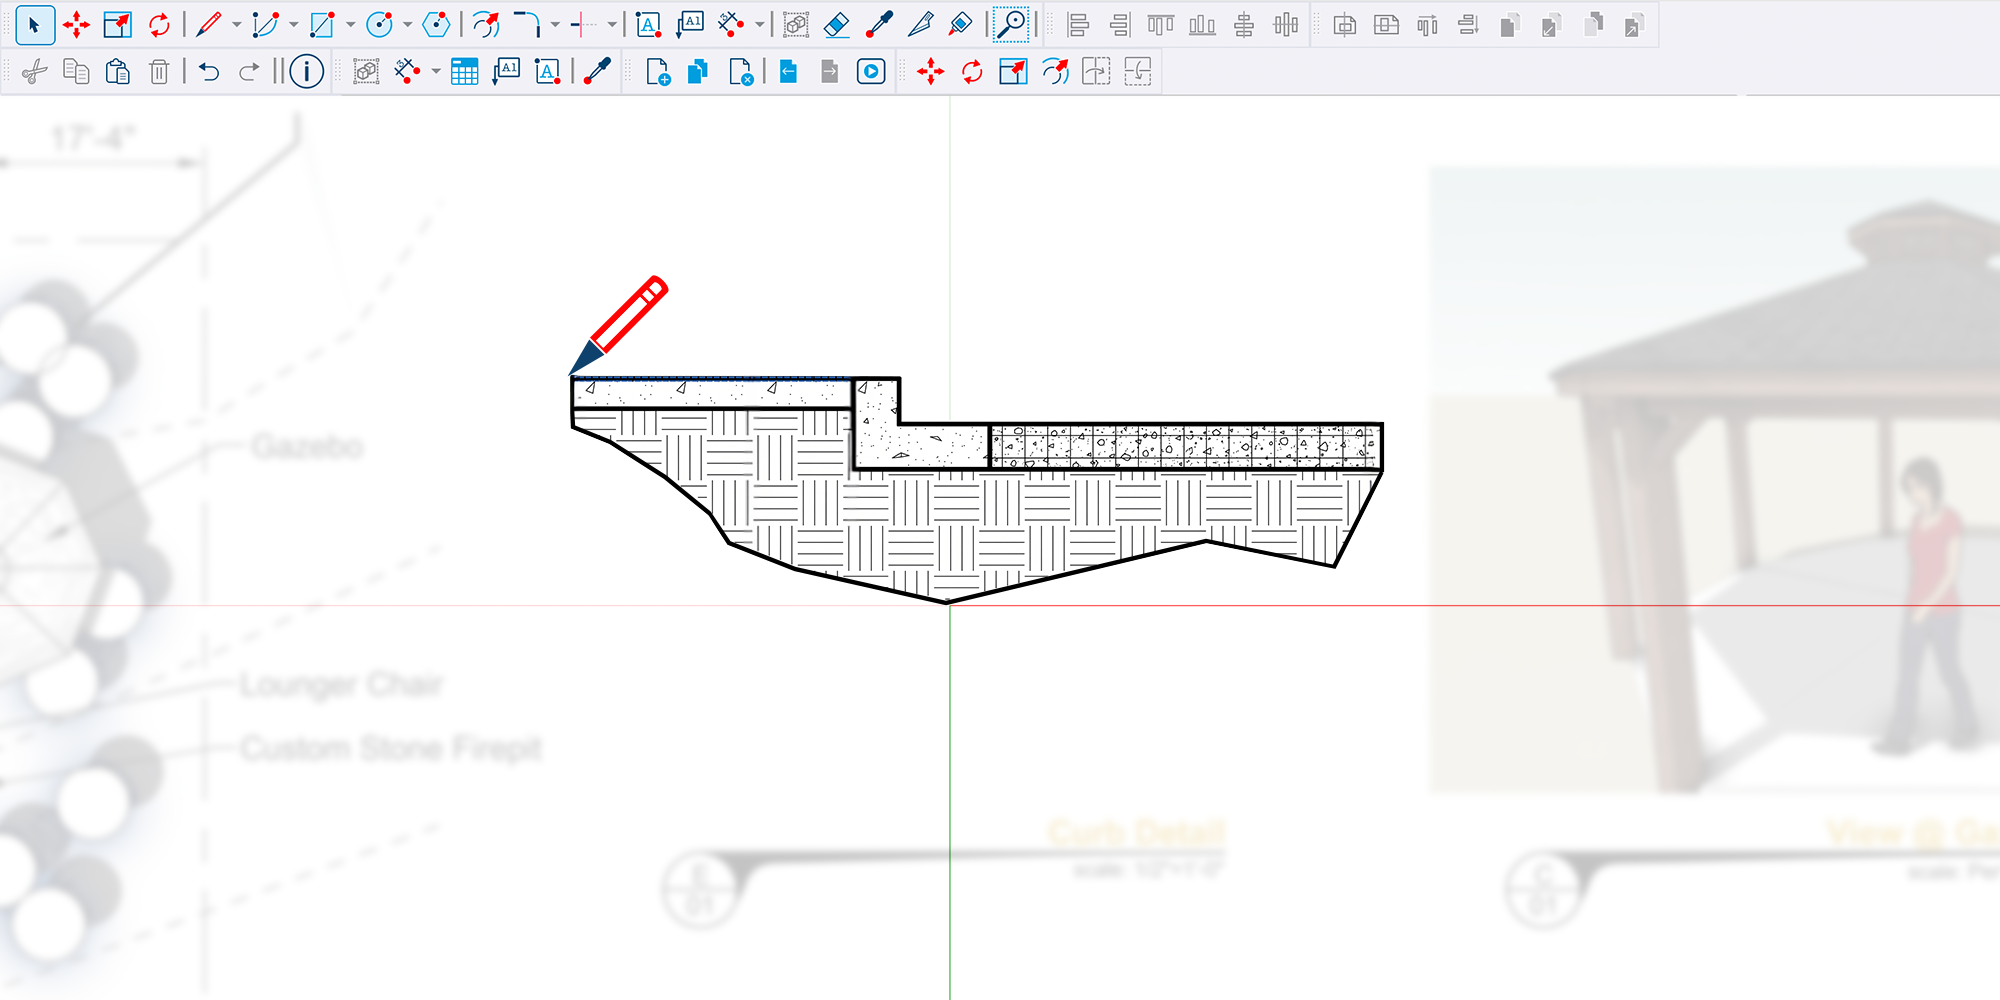Redo the previous action
Viewport: 2000px width, 1000px height.
click(249, 72)
